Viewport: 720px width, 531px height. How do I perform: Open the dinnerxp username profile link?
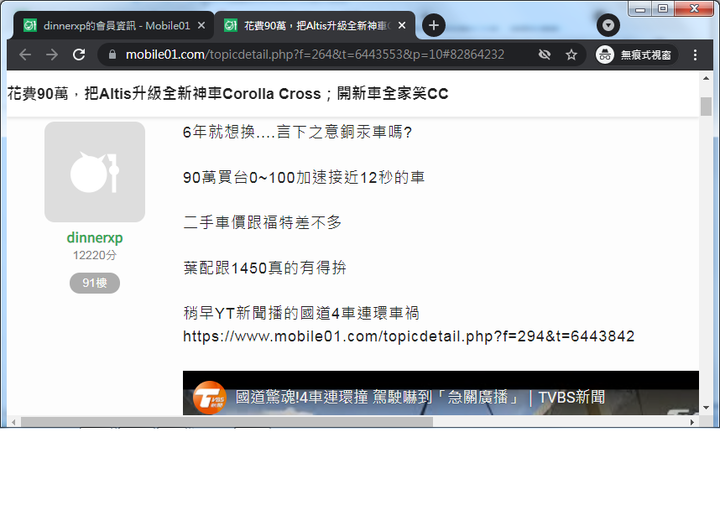point(95,238)
